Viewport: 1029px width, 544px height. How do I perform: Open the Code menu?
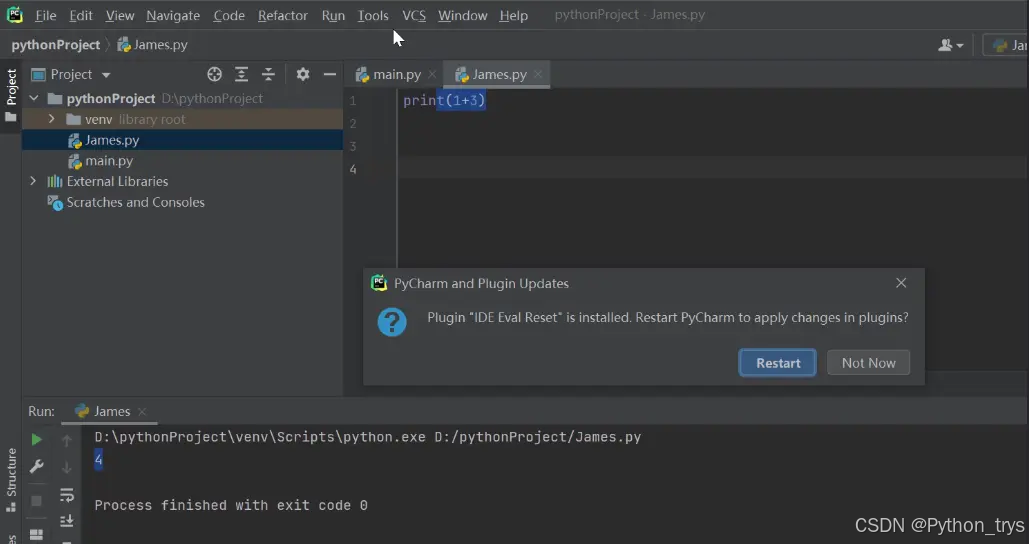pos(229,15)
